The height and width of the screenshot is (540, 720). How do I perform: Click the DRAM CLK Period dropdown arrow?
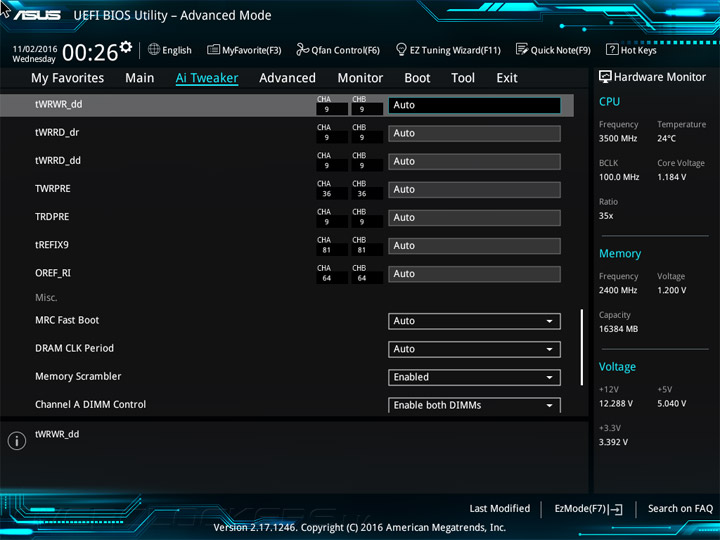549,349
